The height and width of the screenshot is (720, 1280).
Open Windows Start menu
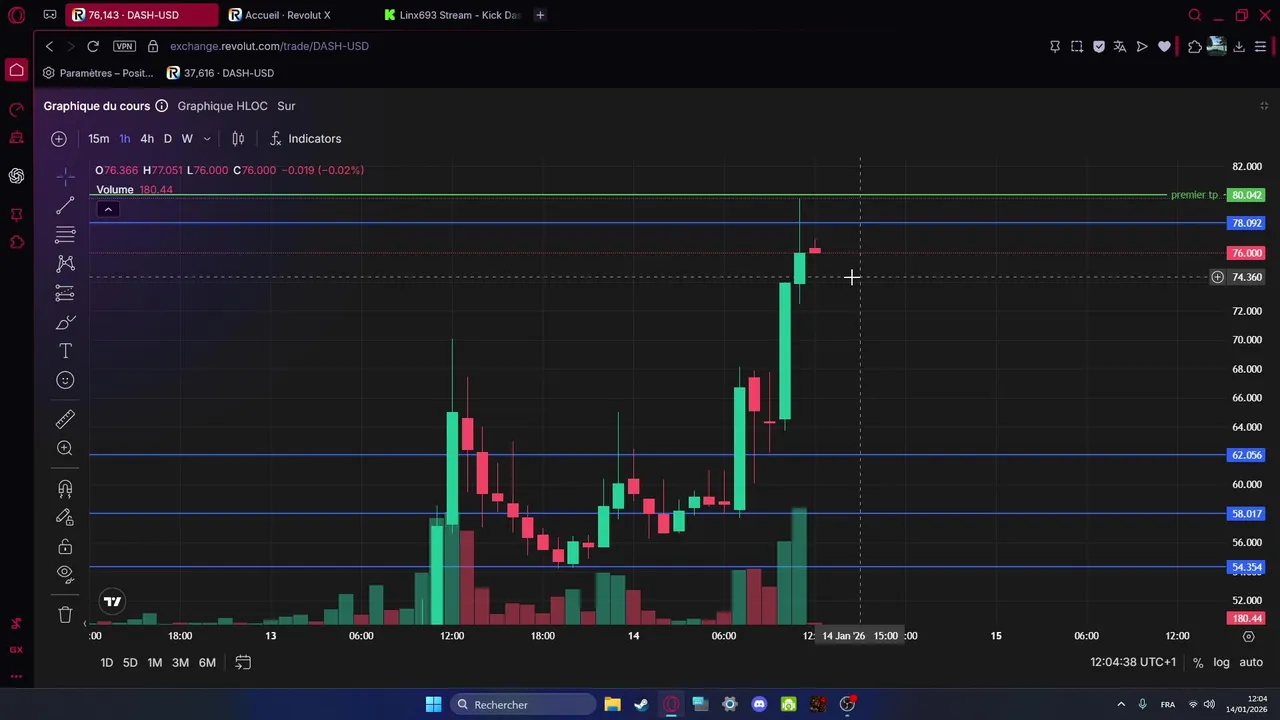coord(433,705)
